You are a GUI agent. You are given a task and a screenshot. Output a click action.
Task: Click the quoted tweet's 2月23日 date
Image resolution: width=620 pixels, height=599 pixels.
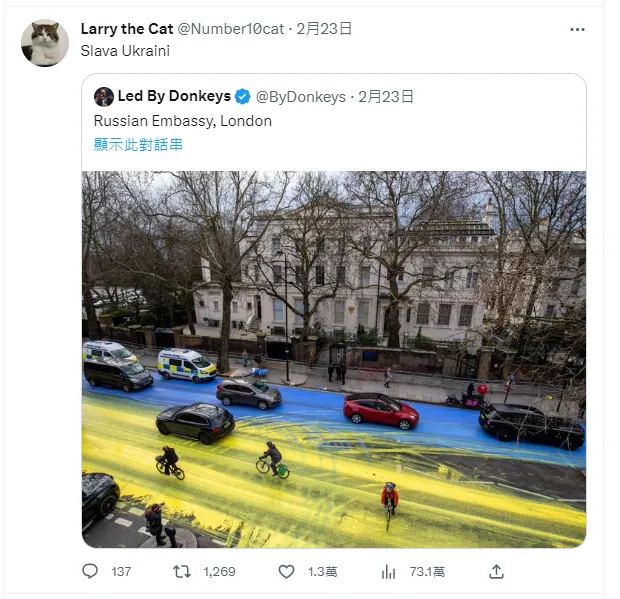[386, 97]
